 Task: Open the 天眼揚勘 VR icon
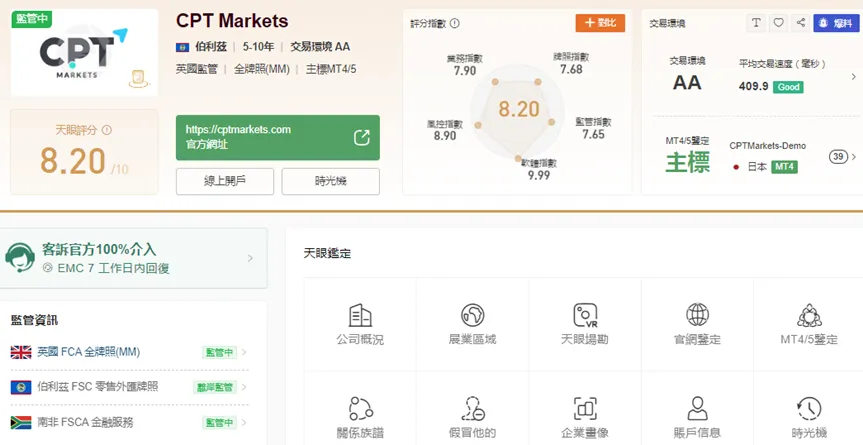tap(585, 316)
